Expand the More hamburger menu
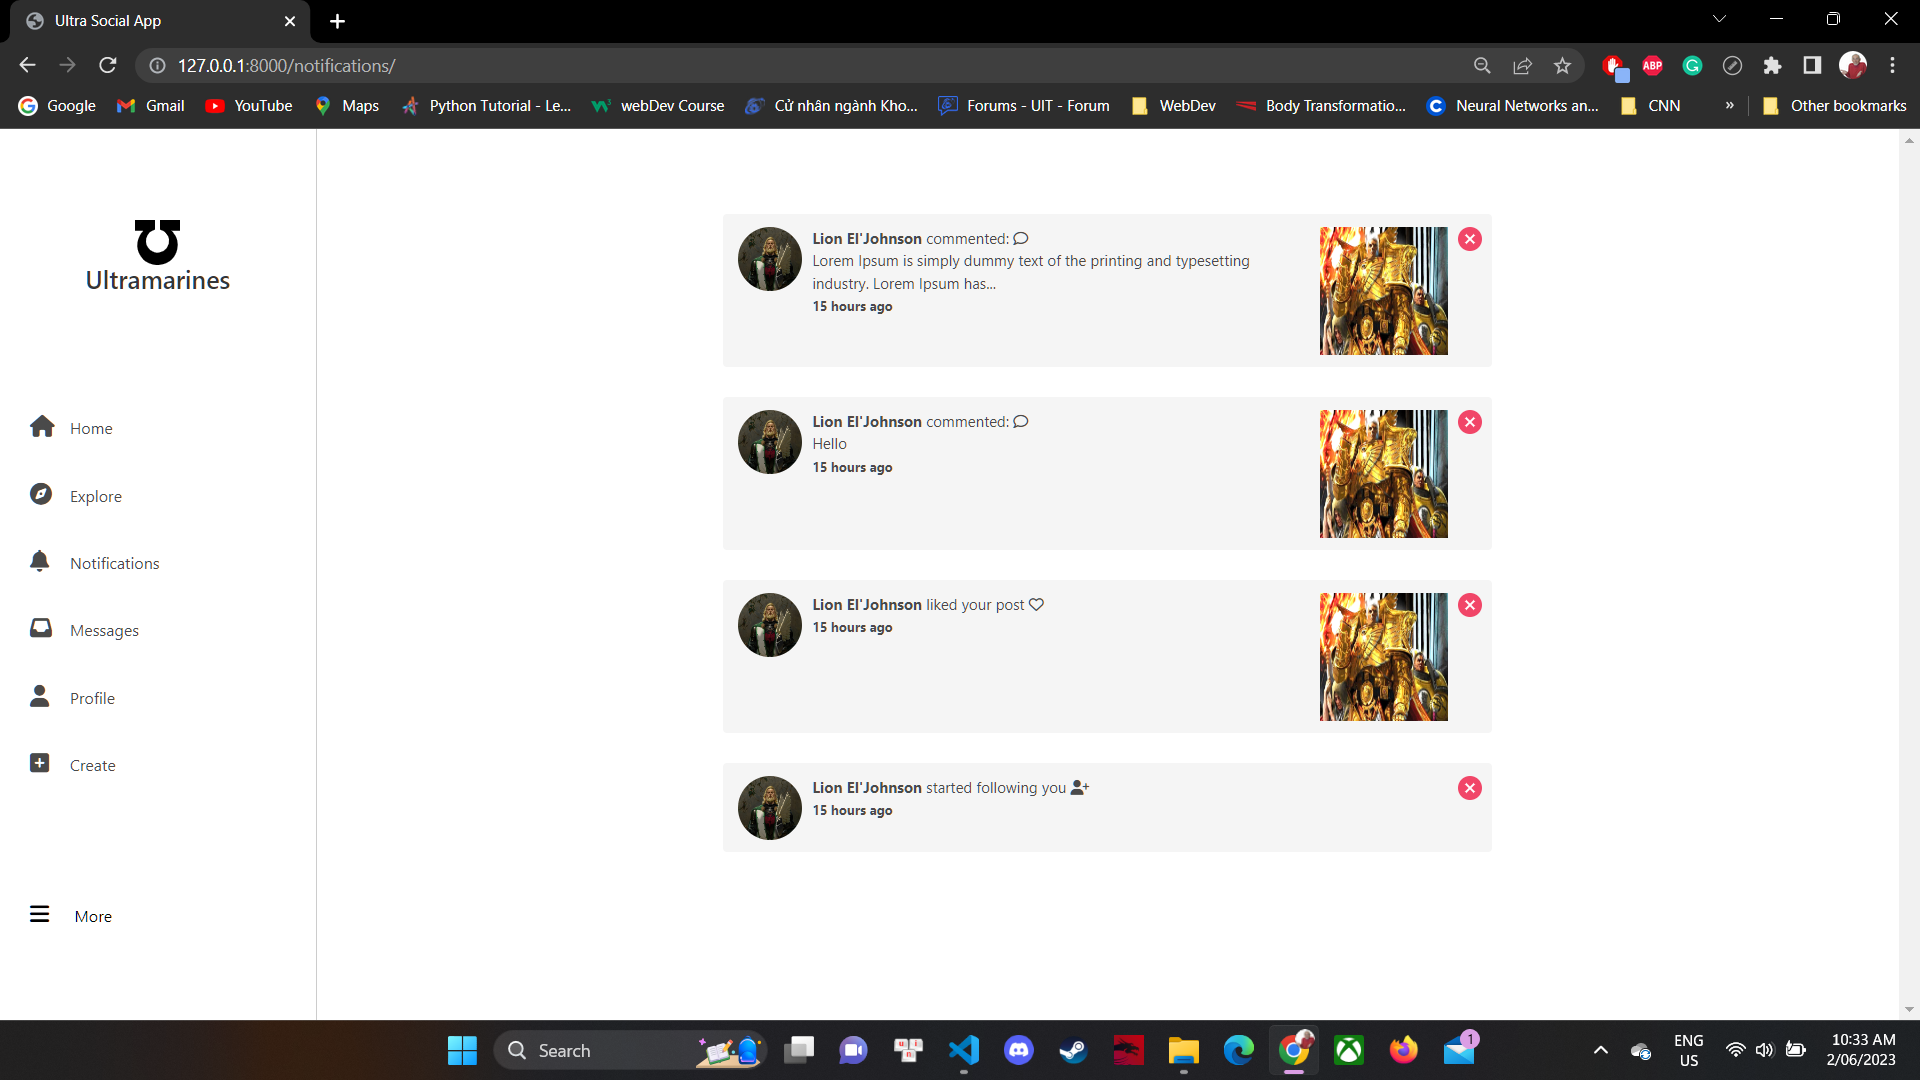The width and height of the screenshot is (1920, 1080). pos(40,915)
